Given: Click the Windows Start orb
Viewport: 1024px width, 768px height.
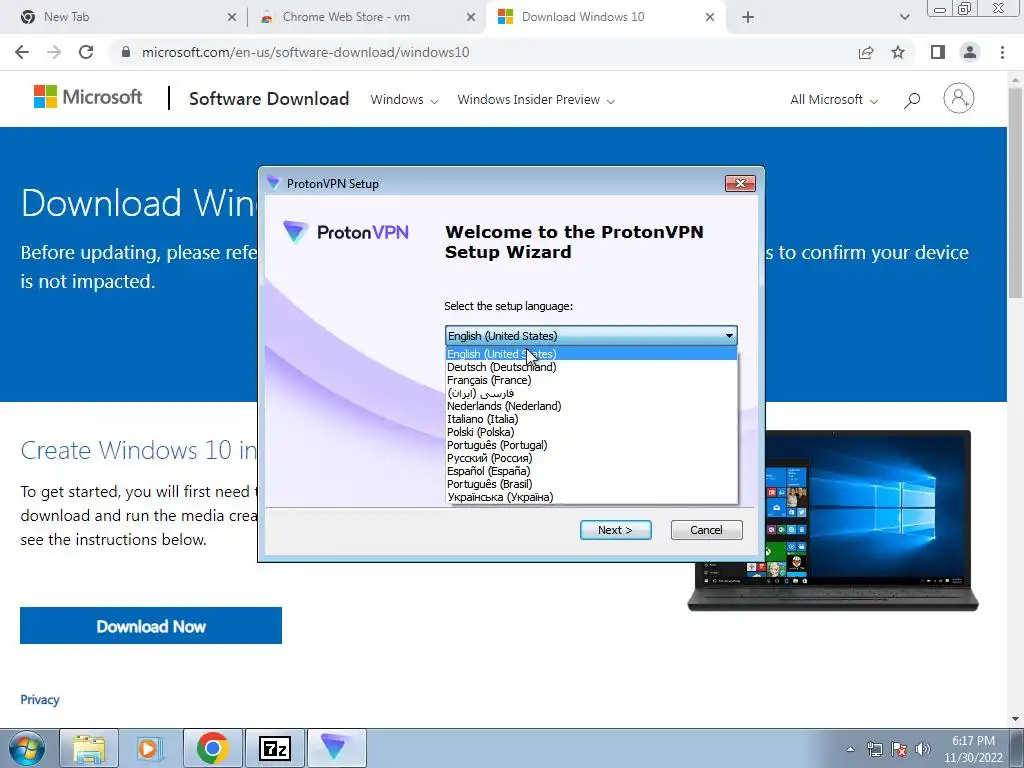Looking at the screenshot, I should [x=27, y=748].
